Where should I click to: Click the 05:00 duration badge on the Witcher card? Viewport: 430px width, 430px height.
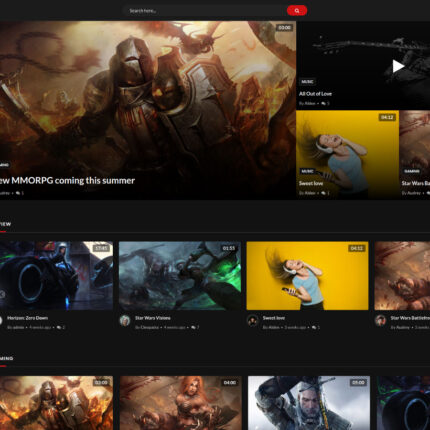pyautogui.click(x=358, y=382)
